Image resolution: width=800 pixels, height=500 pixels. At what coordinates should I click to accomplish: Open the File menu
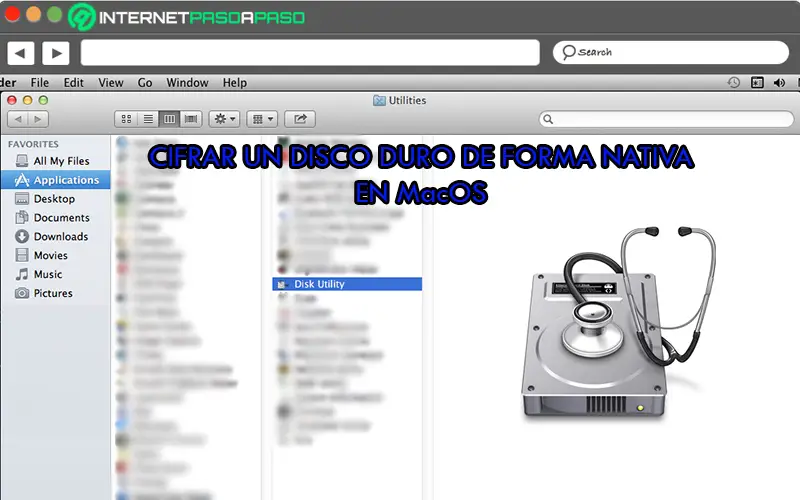point(39,83)
